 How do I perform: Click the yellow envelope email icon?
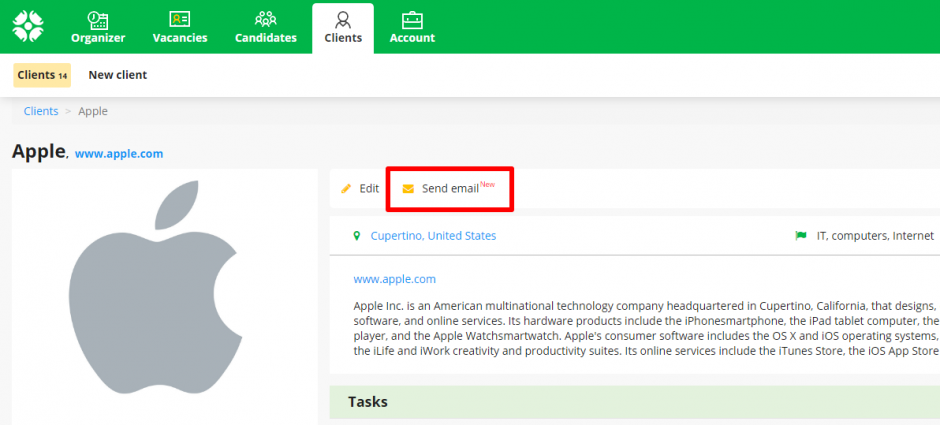[x=408, y=188]
